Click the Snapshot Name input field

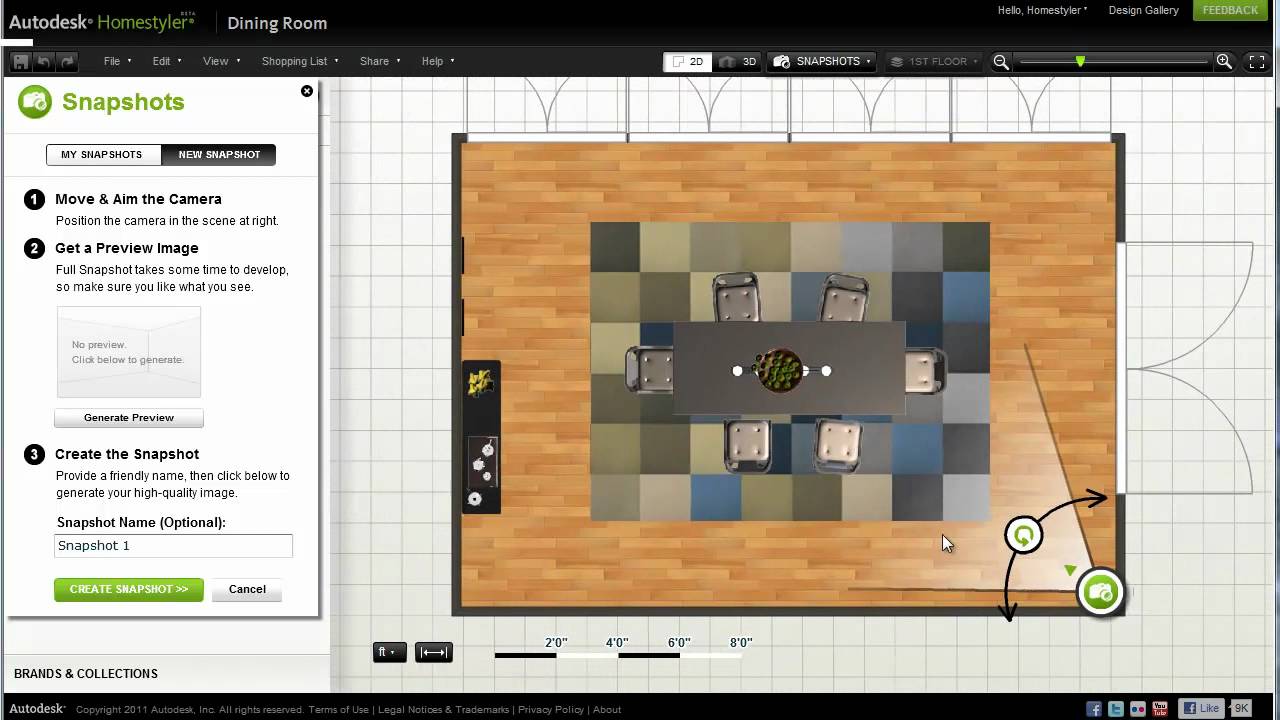tap(173, 545)
